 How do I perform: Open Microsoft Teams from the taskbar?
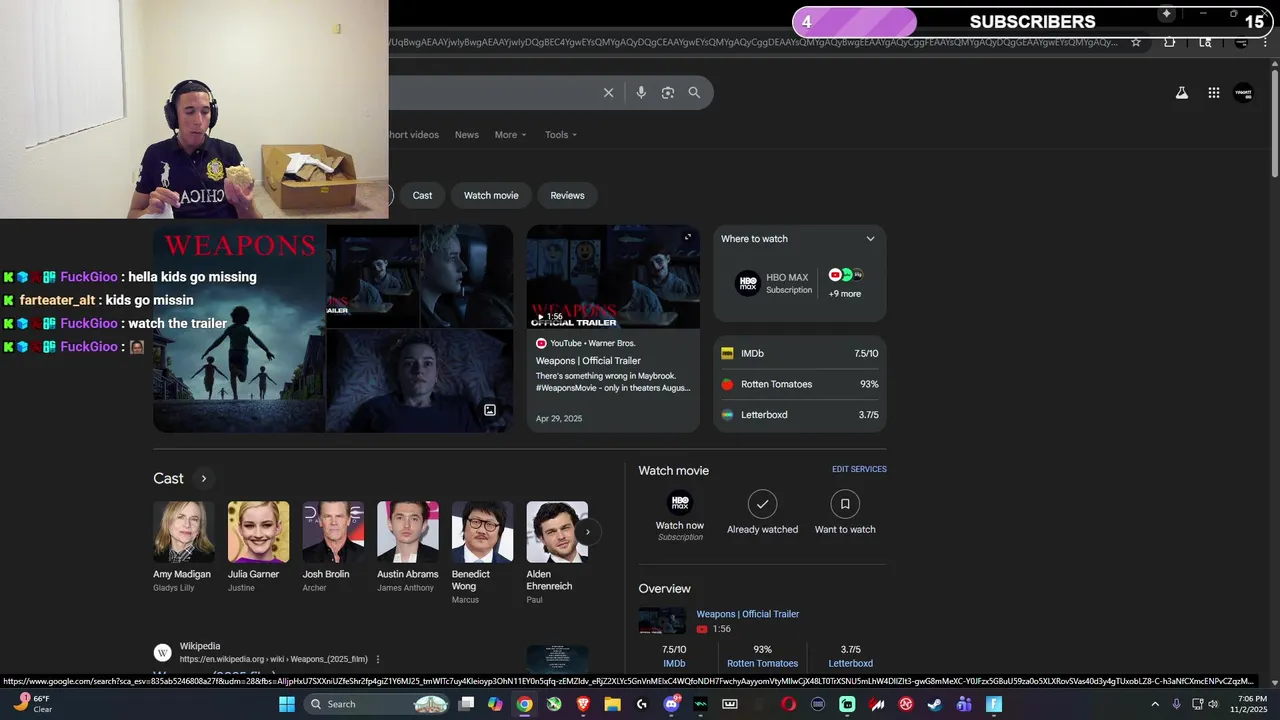click(x=964, y=704)
